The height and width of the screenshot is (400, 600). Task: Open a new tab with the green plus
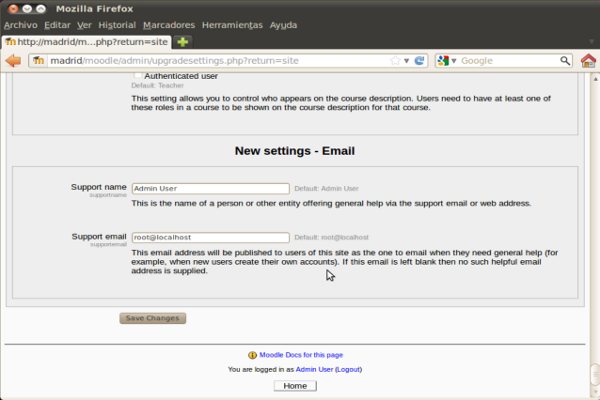click(183, 42)
